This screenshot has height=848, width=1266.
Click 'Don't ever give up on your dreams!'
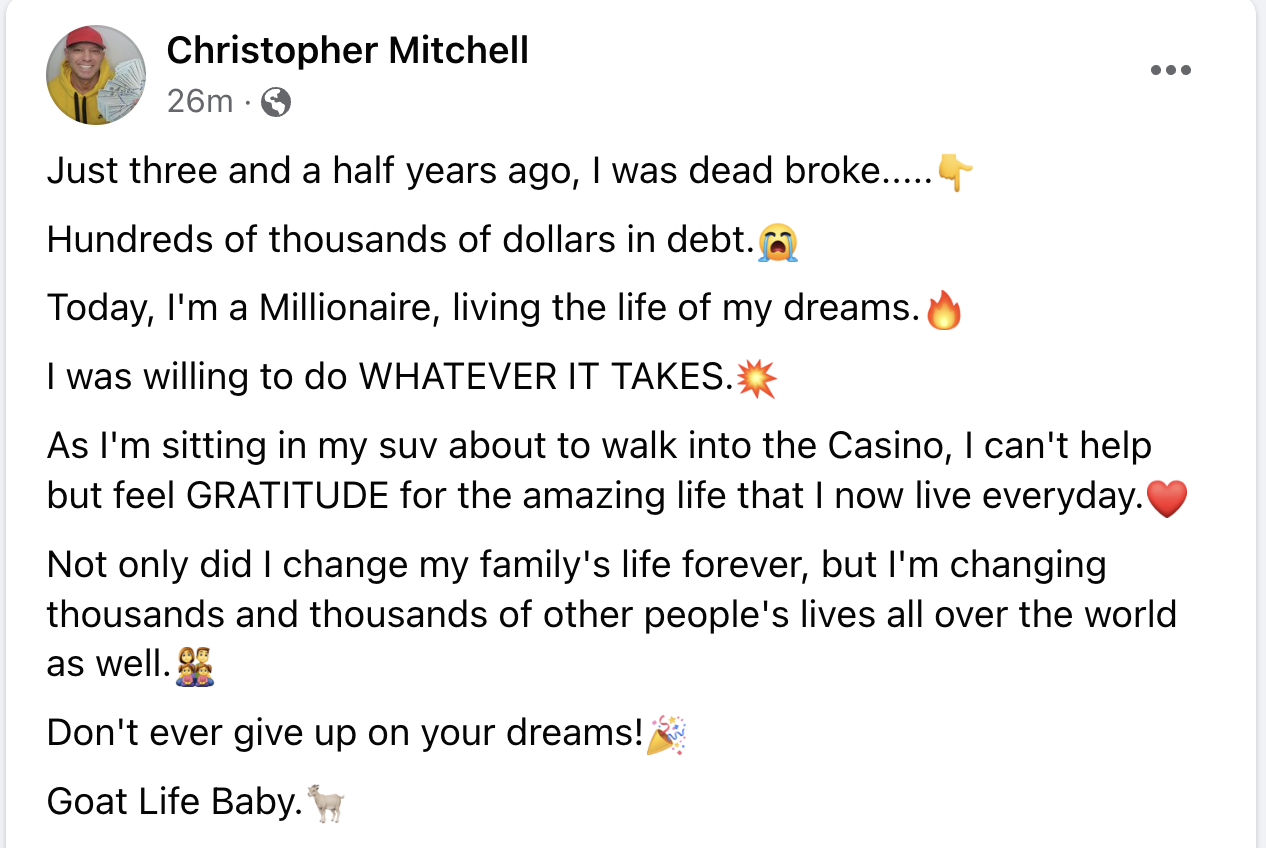[345, 734]
